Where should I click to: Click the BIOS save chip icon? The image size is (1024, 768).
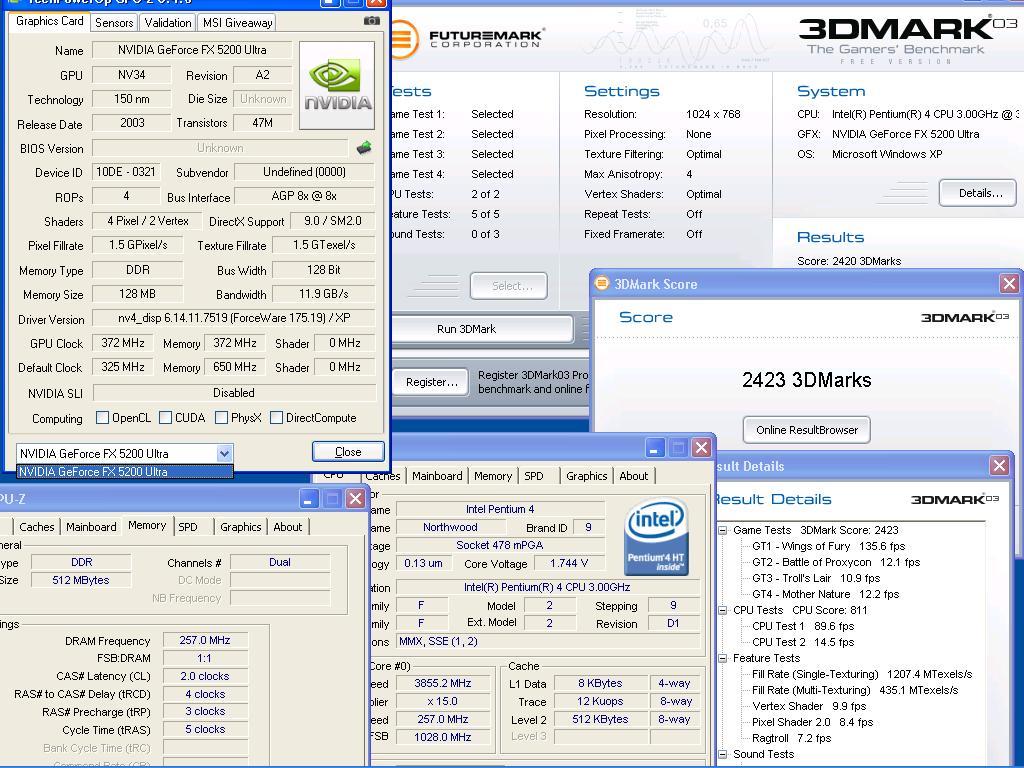[x=364, y=148]
